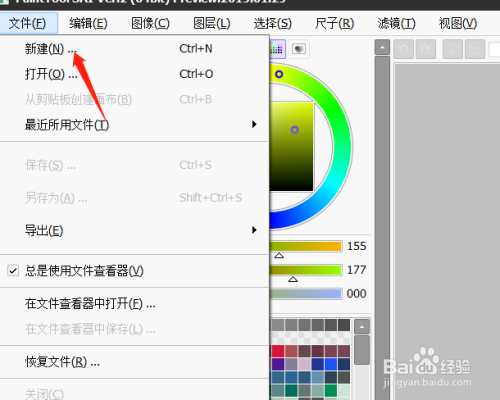Open the 编辑(E) menu
500x400 pixels.
pyautogui.click(x=88, y=23)
